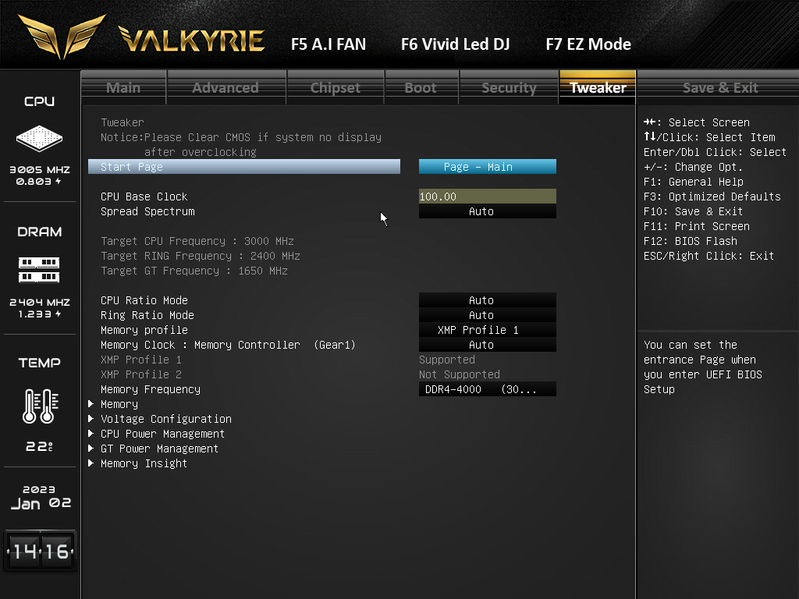Click the XMP Profile 2 Not Supported status
Image resolution: width=799 pixels, height=599 pixels.
click(460, 374)
